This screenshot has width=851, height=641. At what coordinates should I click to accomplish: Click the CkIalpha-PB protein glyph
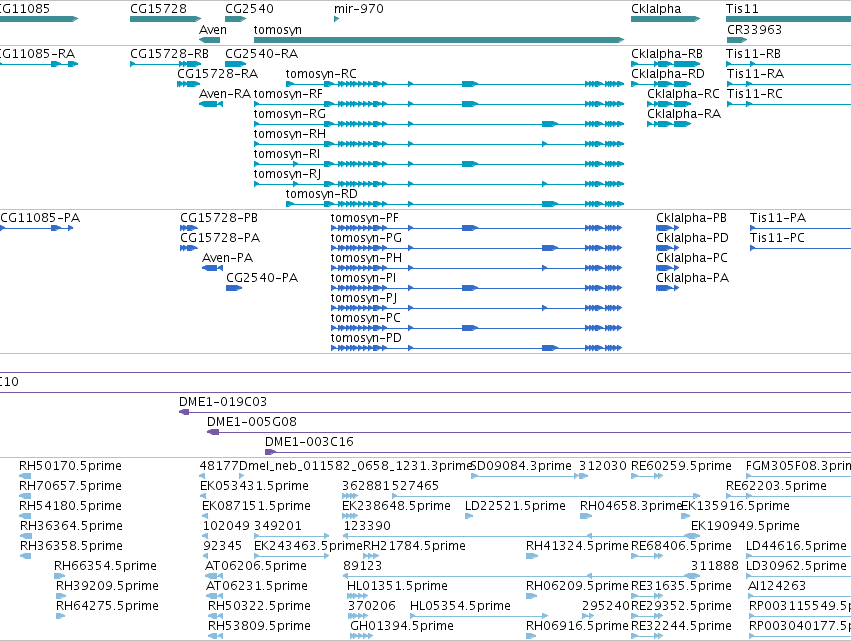(x=668, y=228)
